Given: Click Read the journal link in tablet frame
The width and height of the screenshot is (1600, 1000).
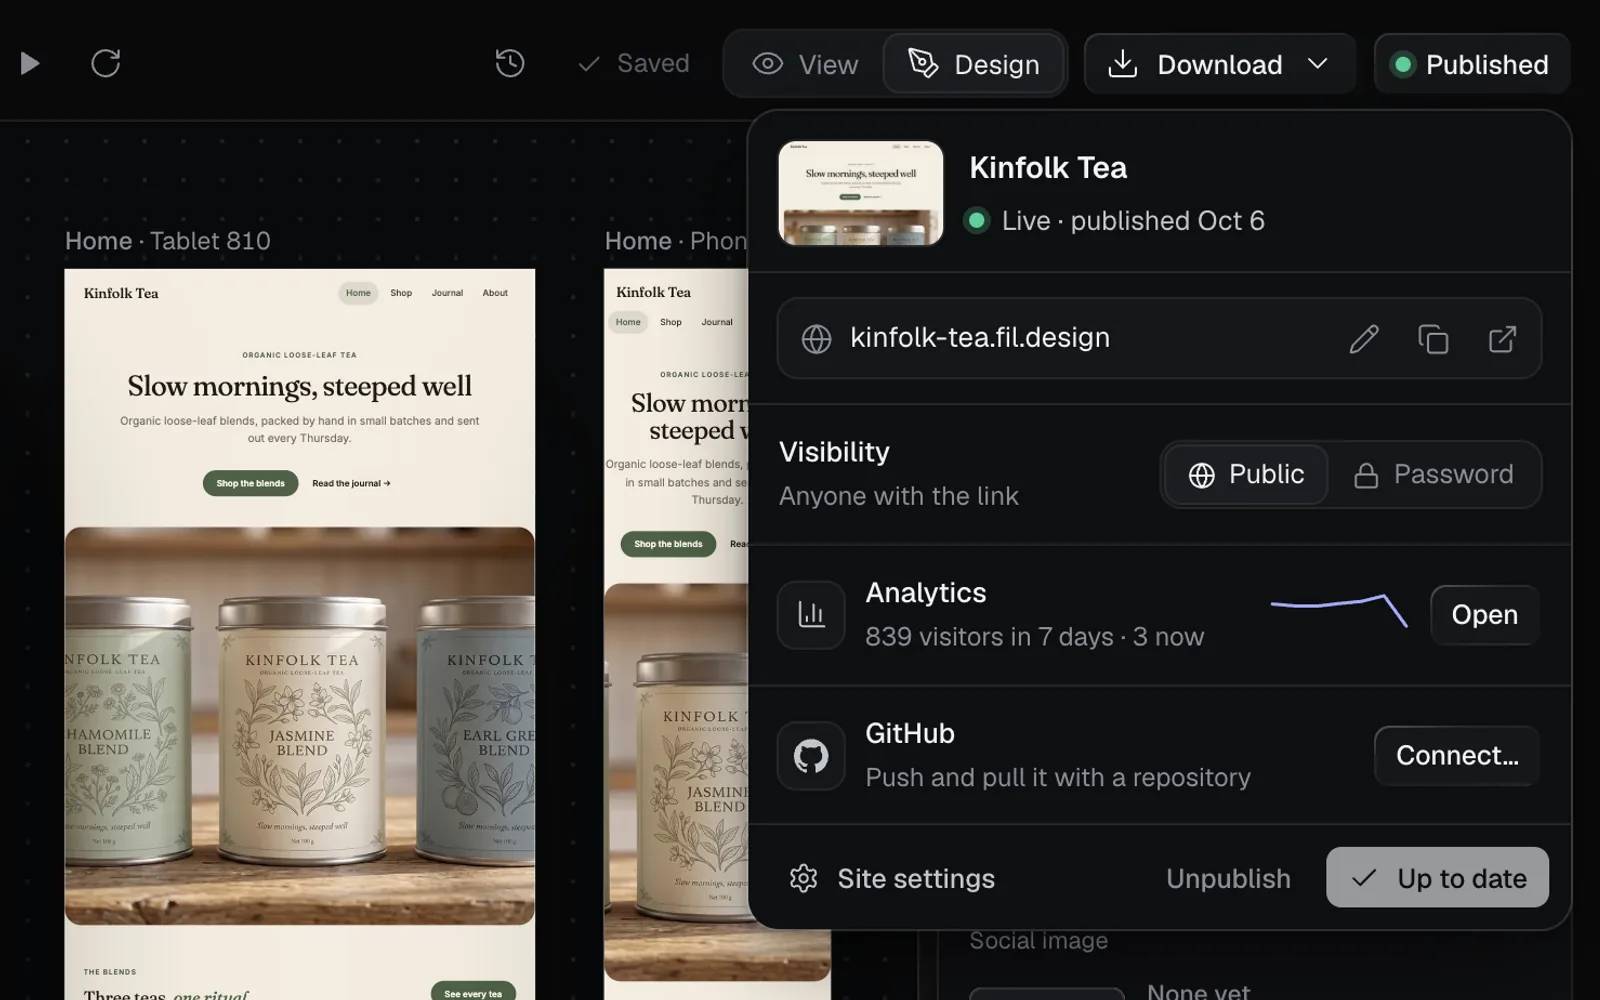Looking at the screenshot, I should 351,483.
